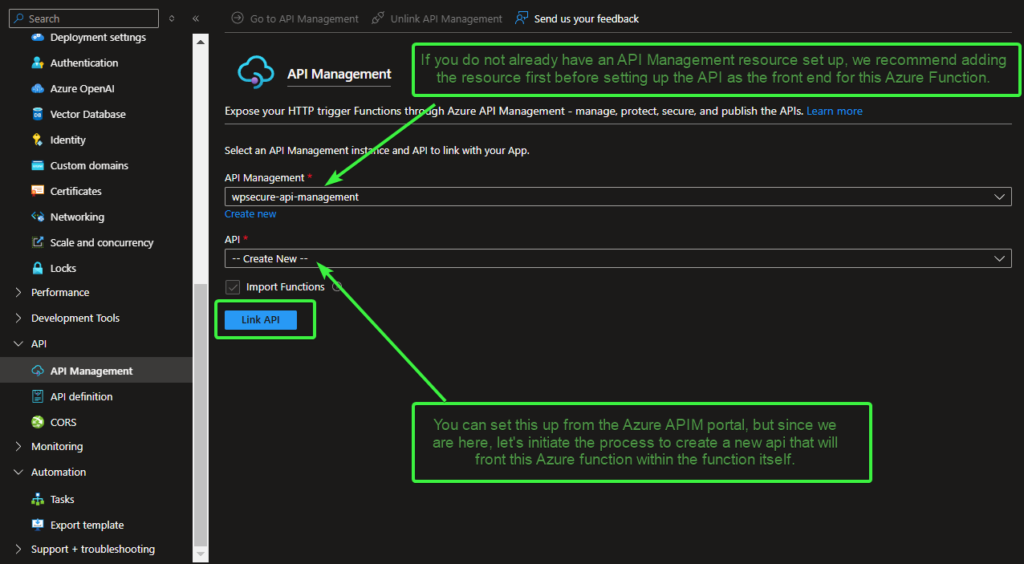Click the Link API button

tap(260, 320)
